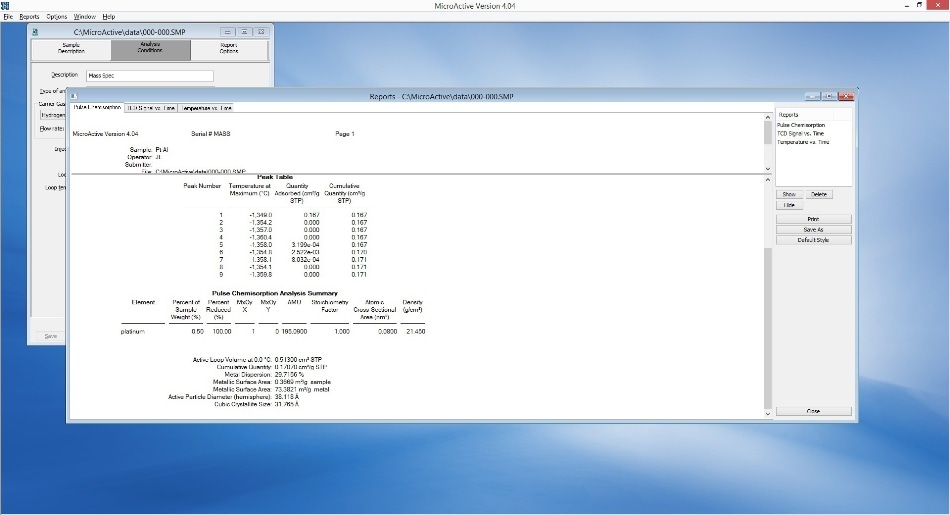Select the Analysis Conditions tab
Image resolution: width=950 pixels, height=515 pixels.
150,48
